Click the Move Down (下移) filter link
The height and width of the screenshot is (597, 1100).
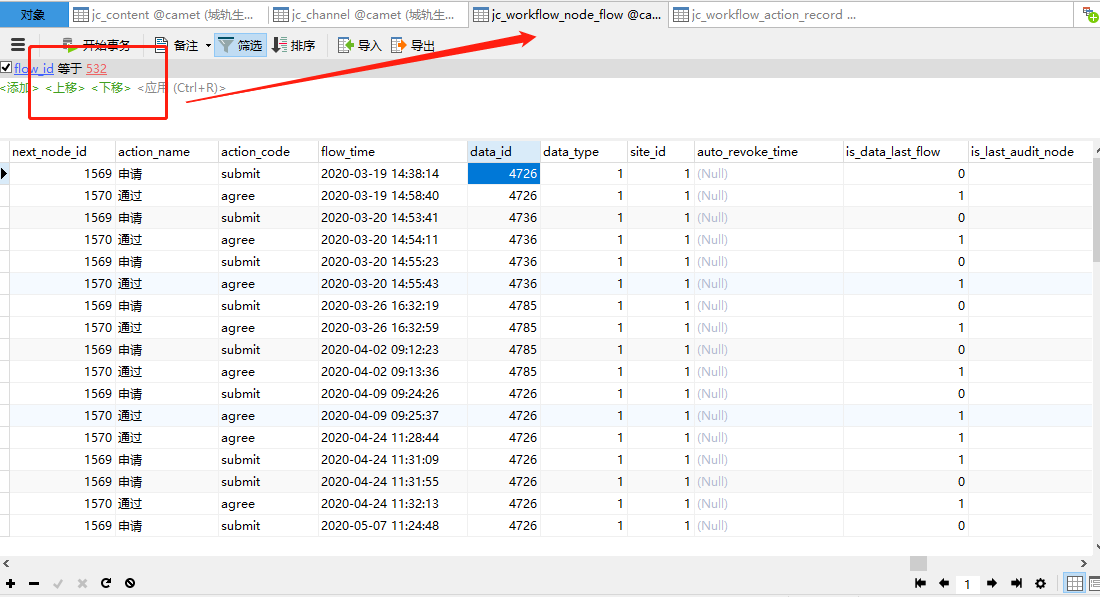[111, 88]
